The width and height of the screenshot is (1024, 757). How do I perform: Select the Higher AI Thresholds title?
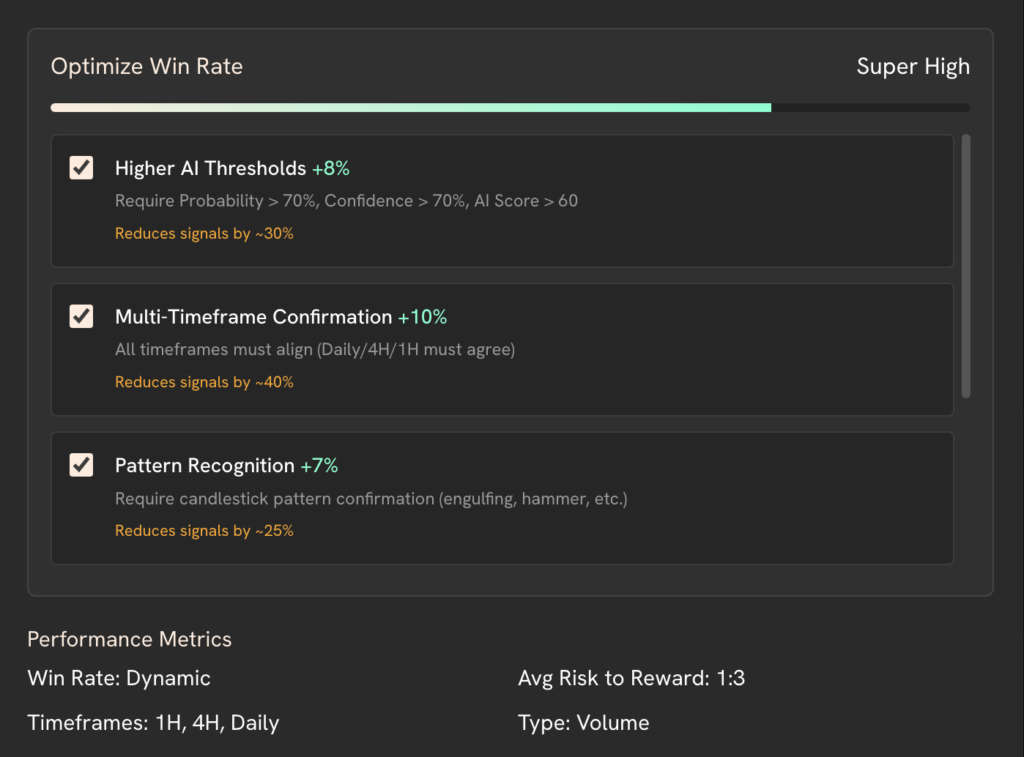click(x=210, y=168)
